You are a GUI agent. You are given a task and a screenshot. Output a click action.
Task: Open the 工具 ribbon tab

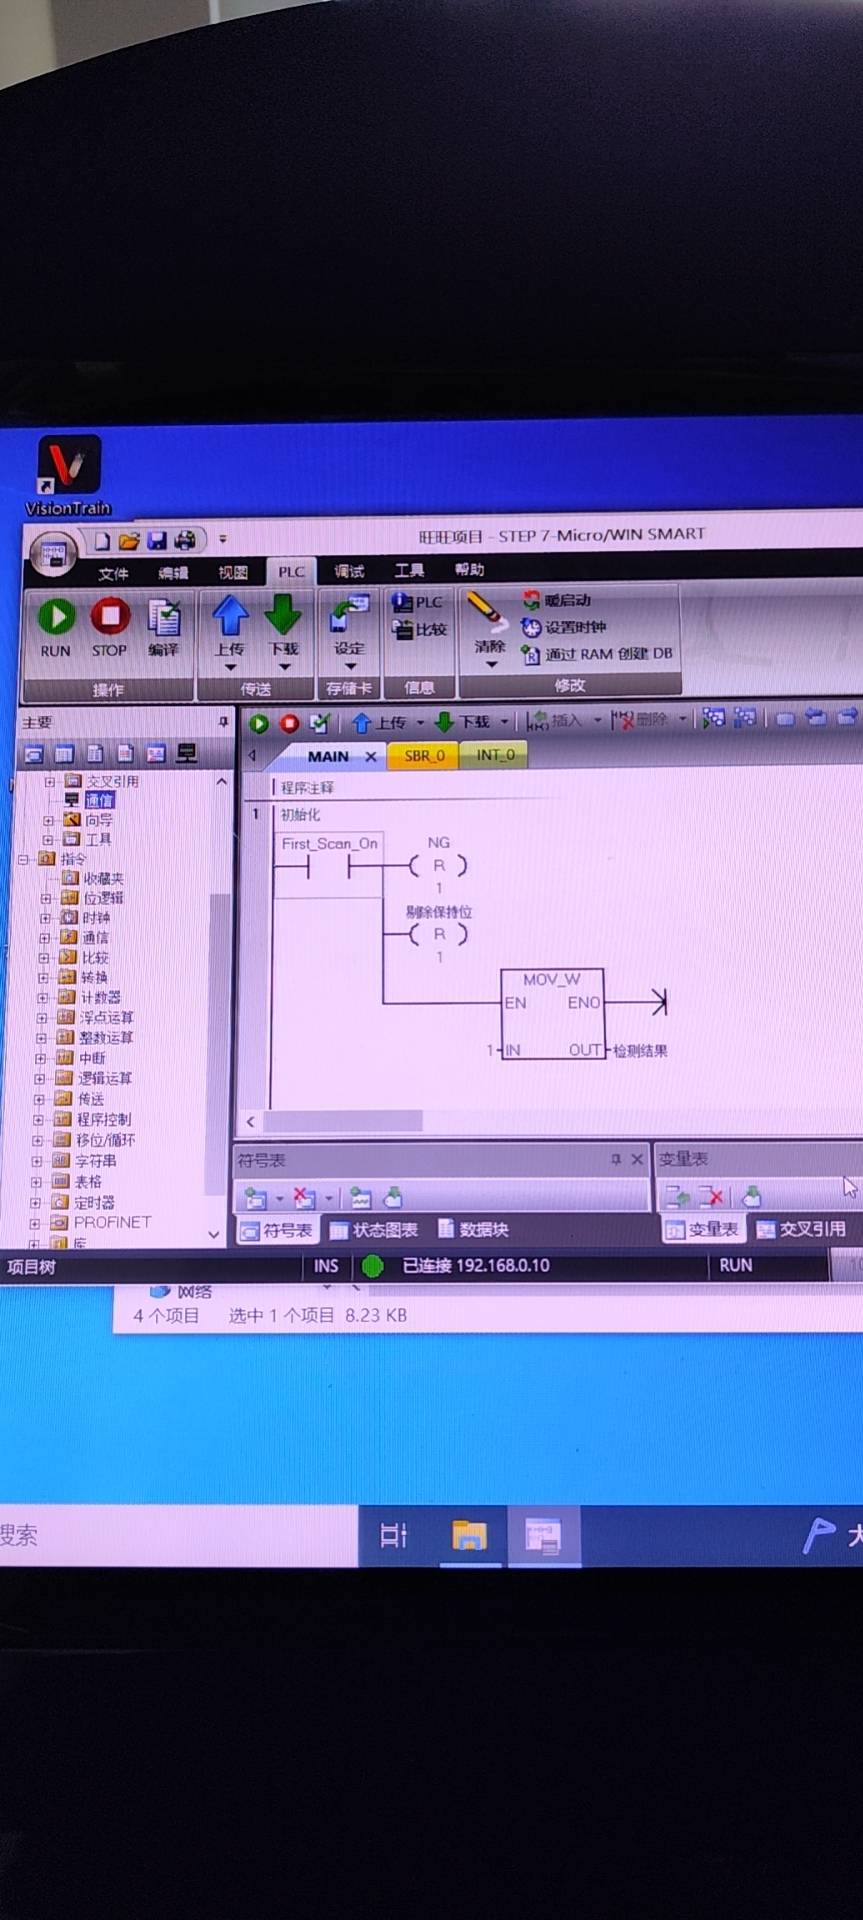[409, 570]
